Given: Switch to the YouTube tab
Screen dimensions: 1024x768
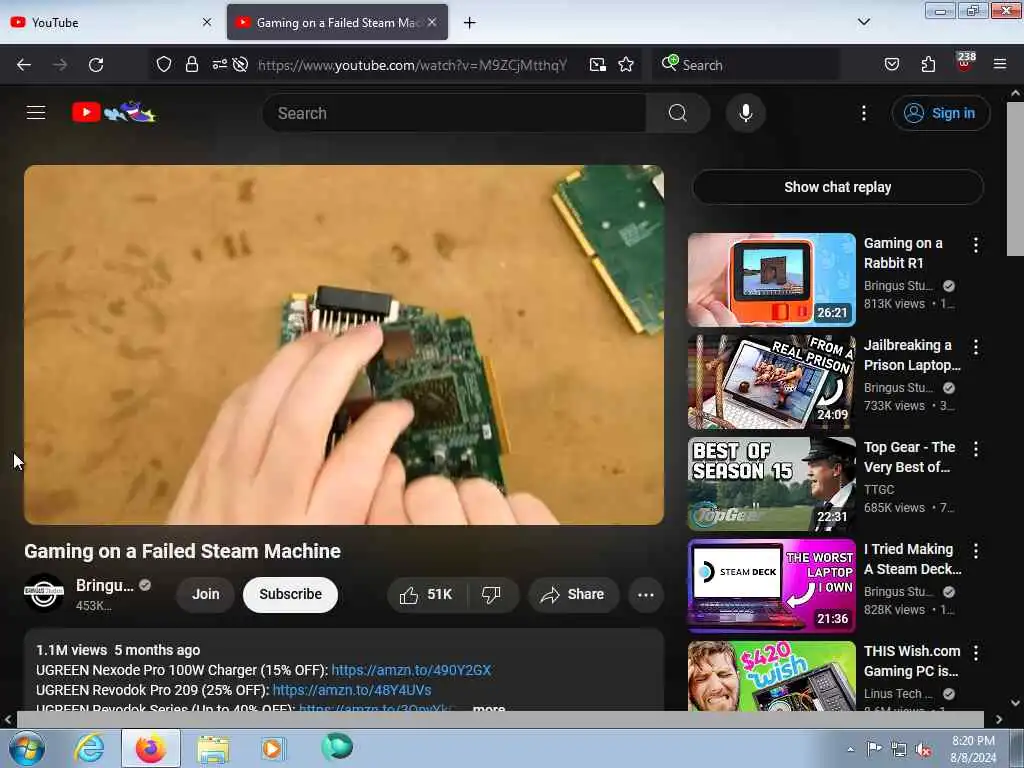Looking at the screenshot, I should 111,22.
